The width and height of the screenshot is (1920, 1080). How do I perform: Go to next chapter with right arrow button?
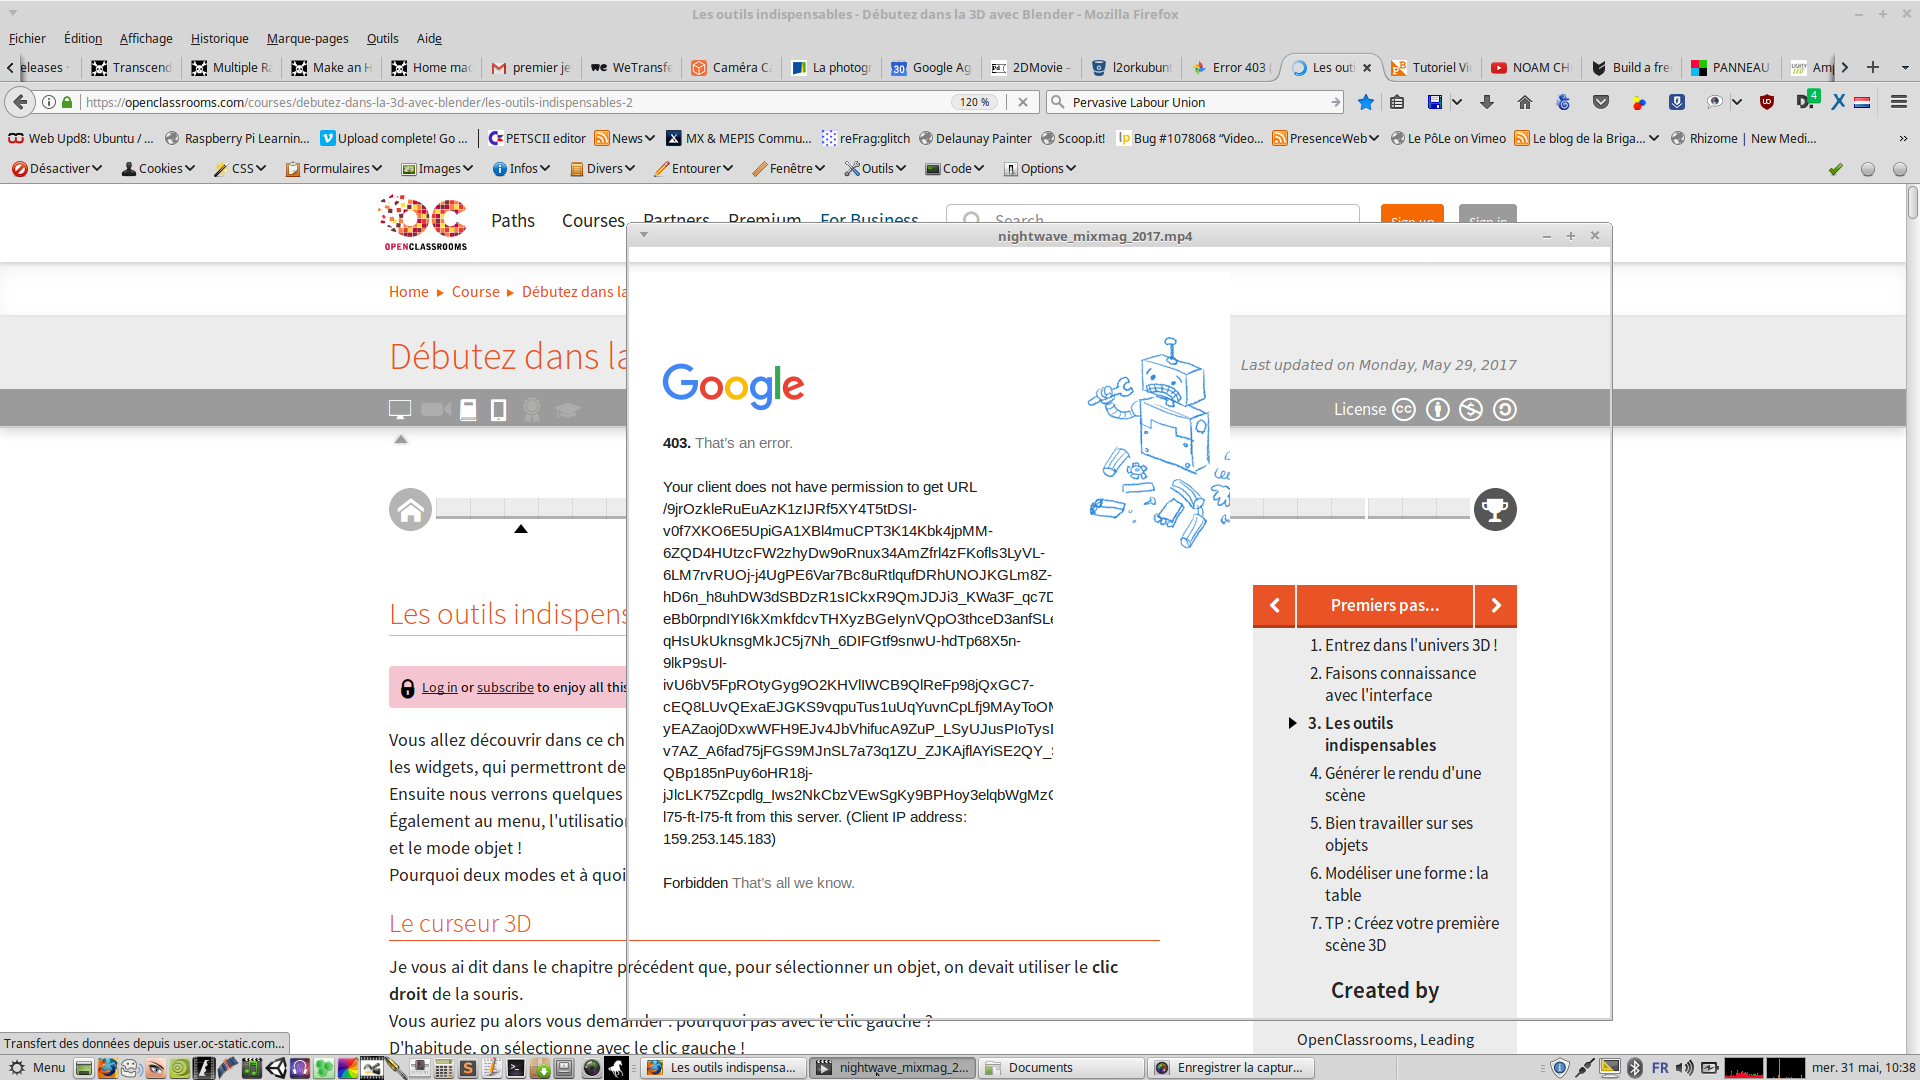pos(1496,606)
